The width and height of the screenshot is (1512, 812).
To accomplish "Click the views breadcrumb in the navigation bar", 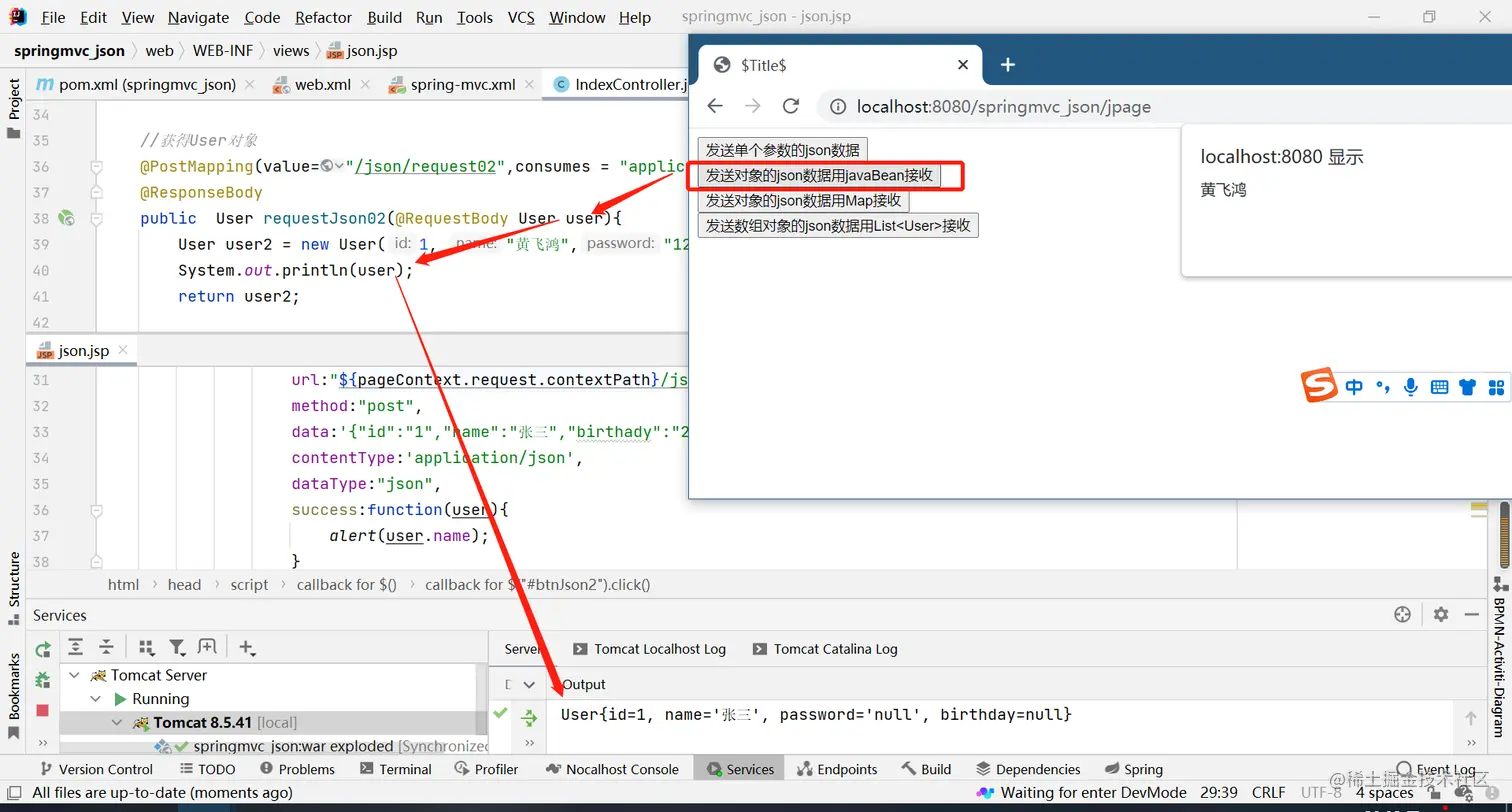I will pyautogui.click(x=291, y=50).
